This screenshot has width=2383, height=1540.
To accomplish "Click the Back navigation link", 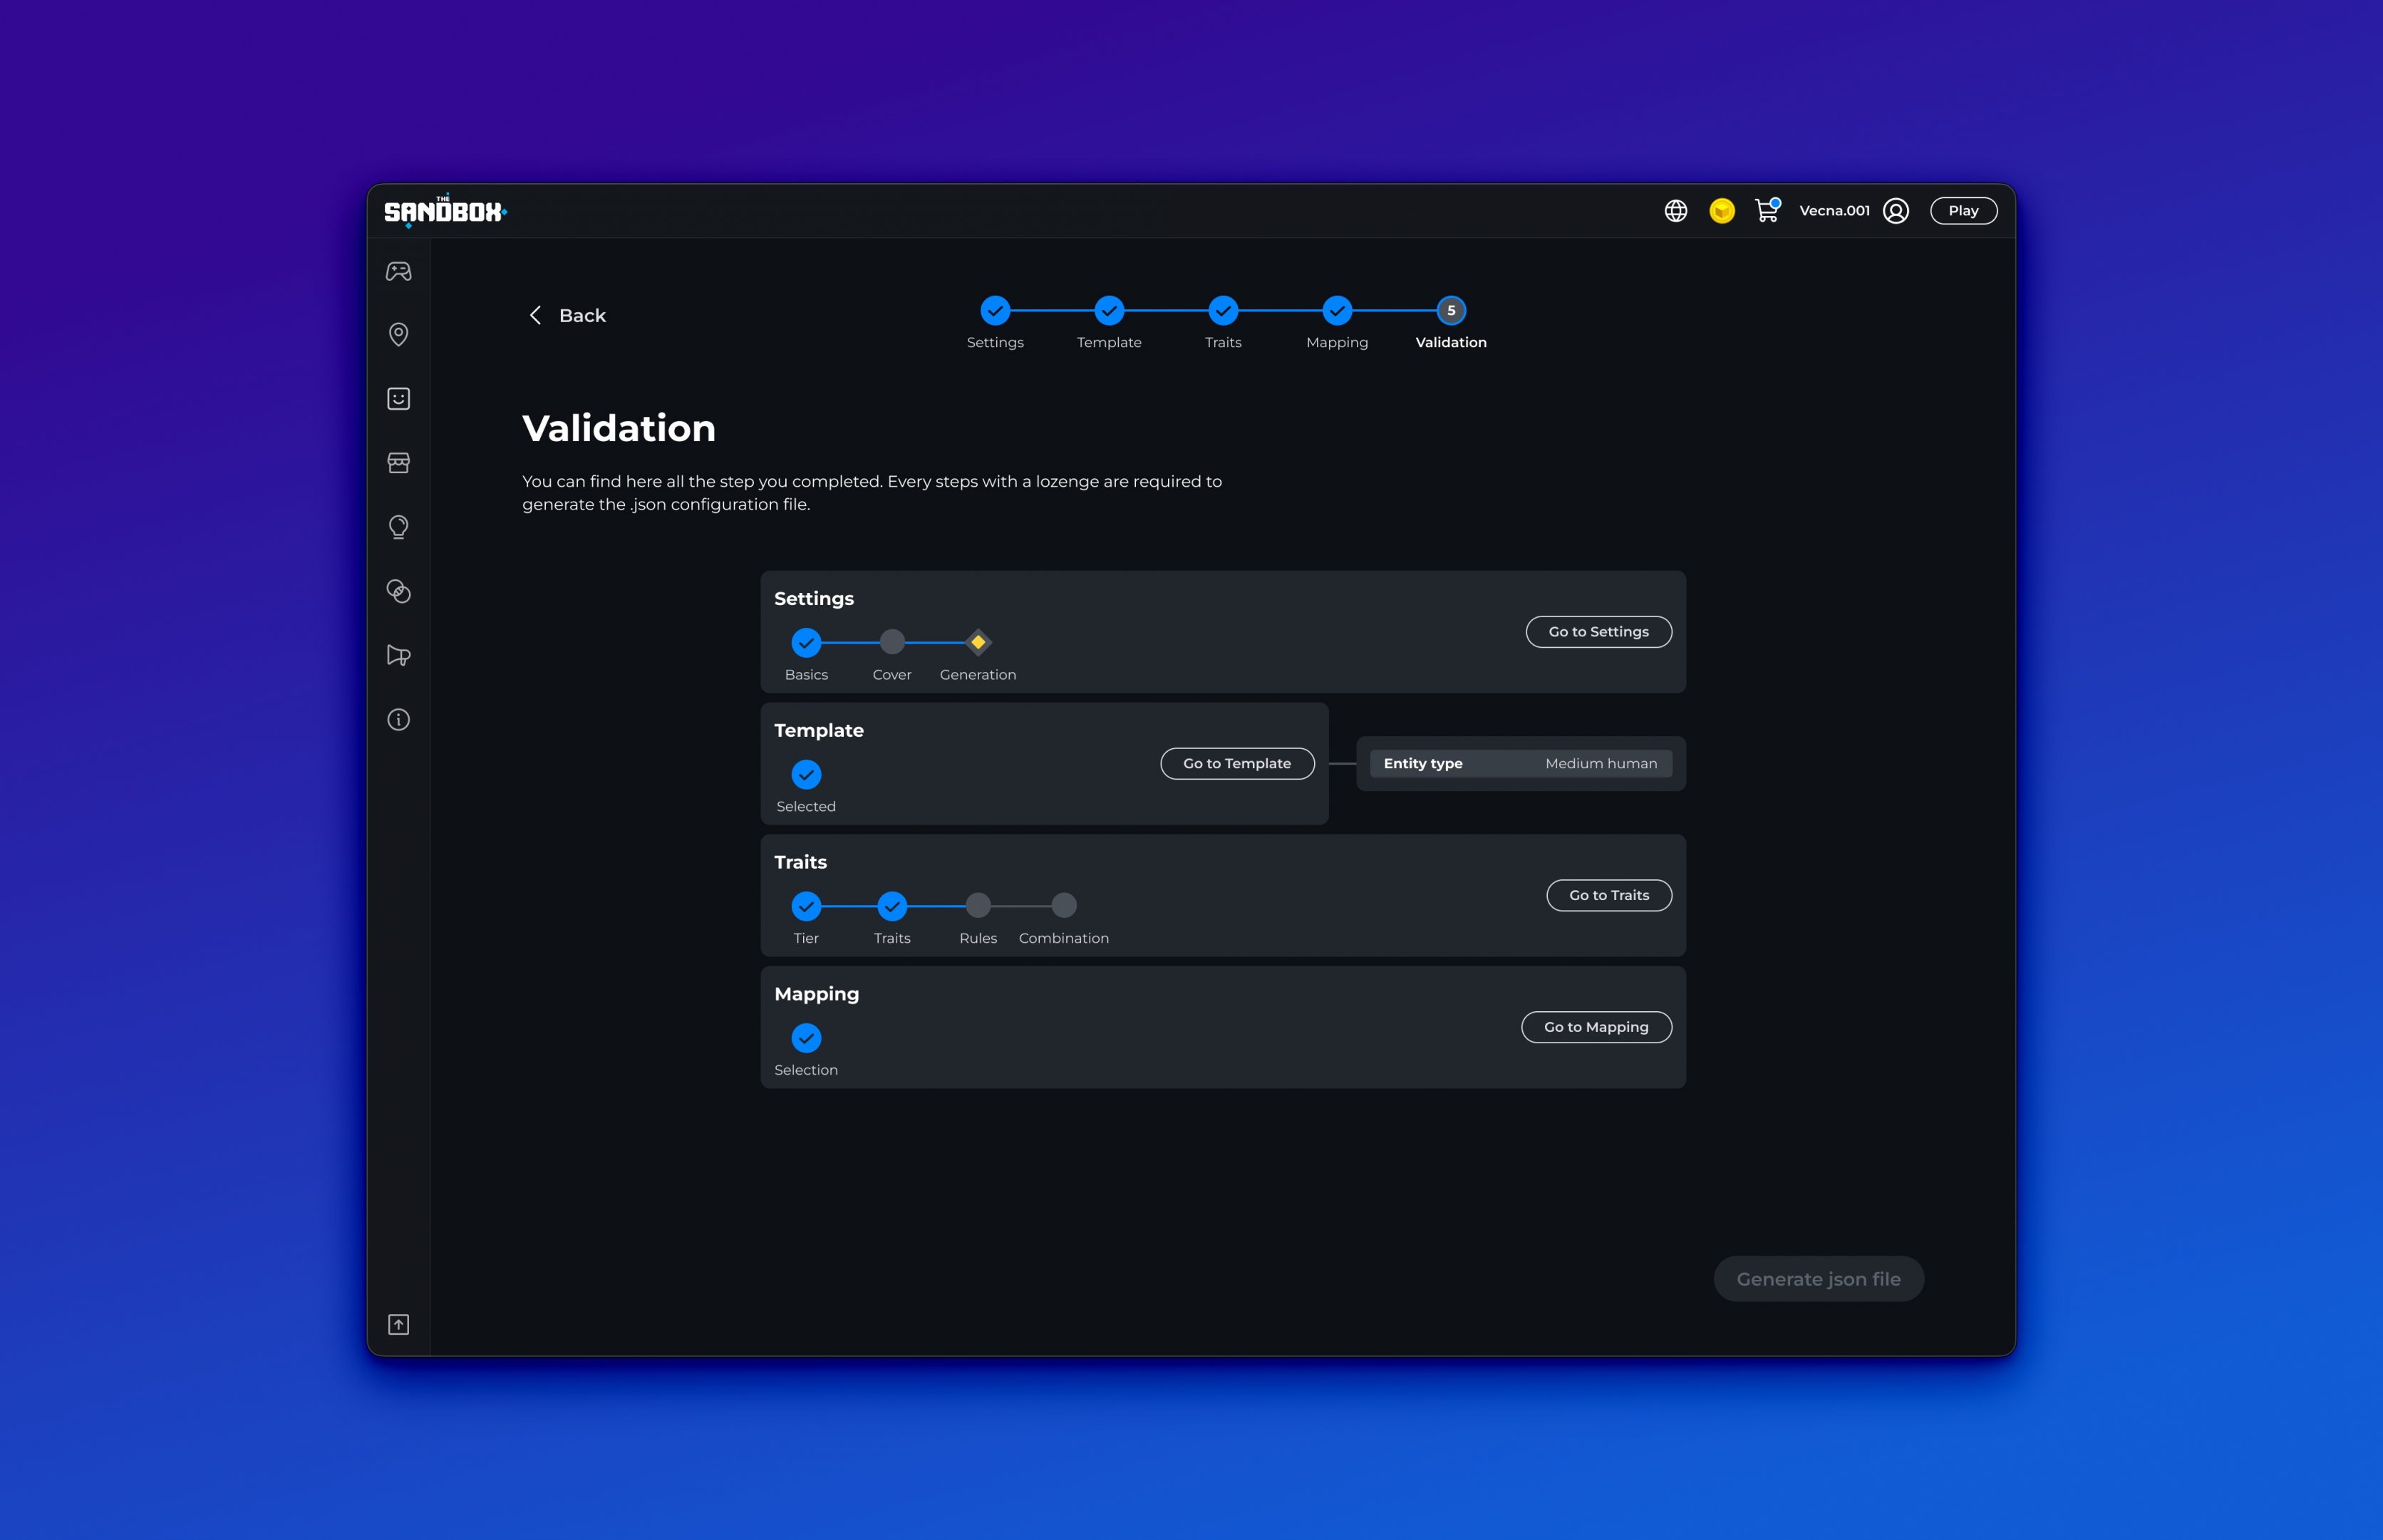I will tap(567, 315).
